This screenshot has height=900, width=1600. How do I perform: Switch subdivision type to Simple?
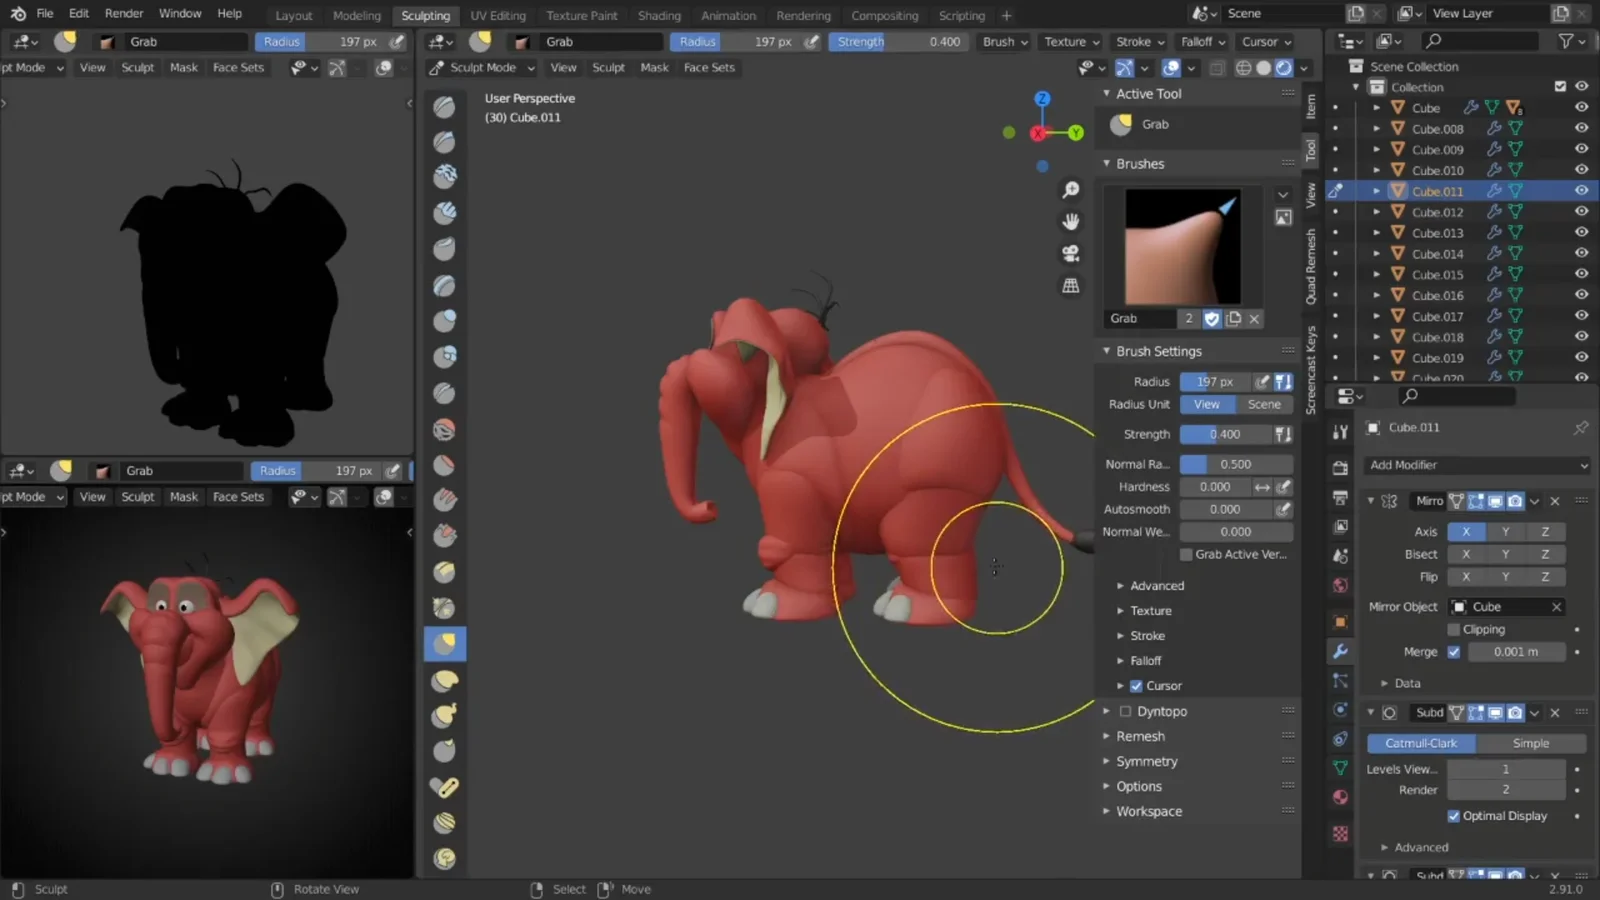pos(1530,743)
